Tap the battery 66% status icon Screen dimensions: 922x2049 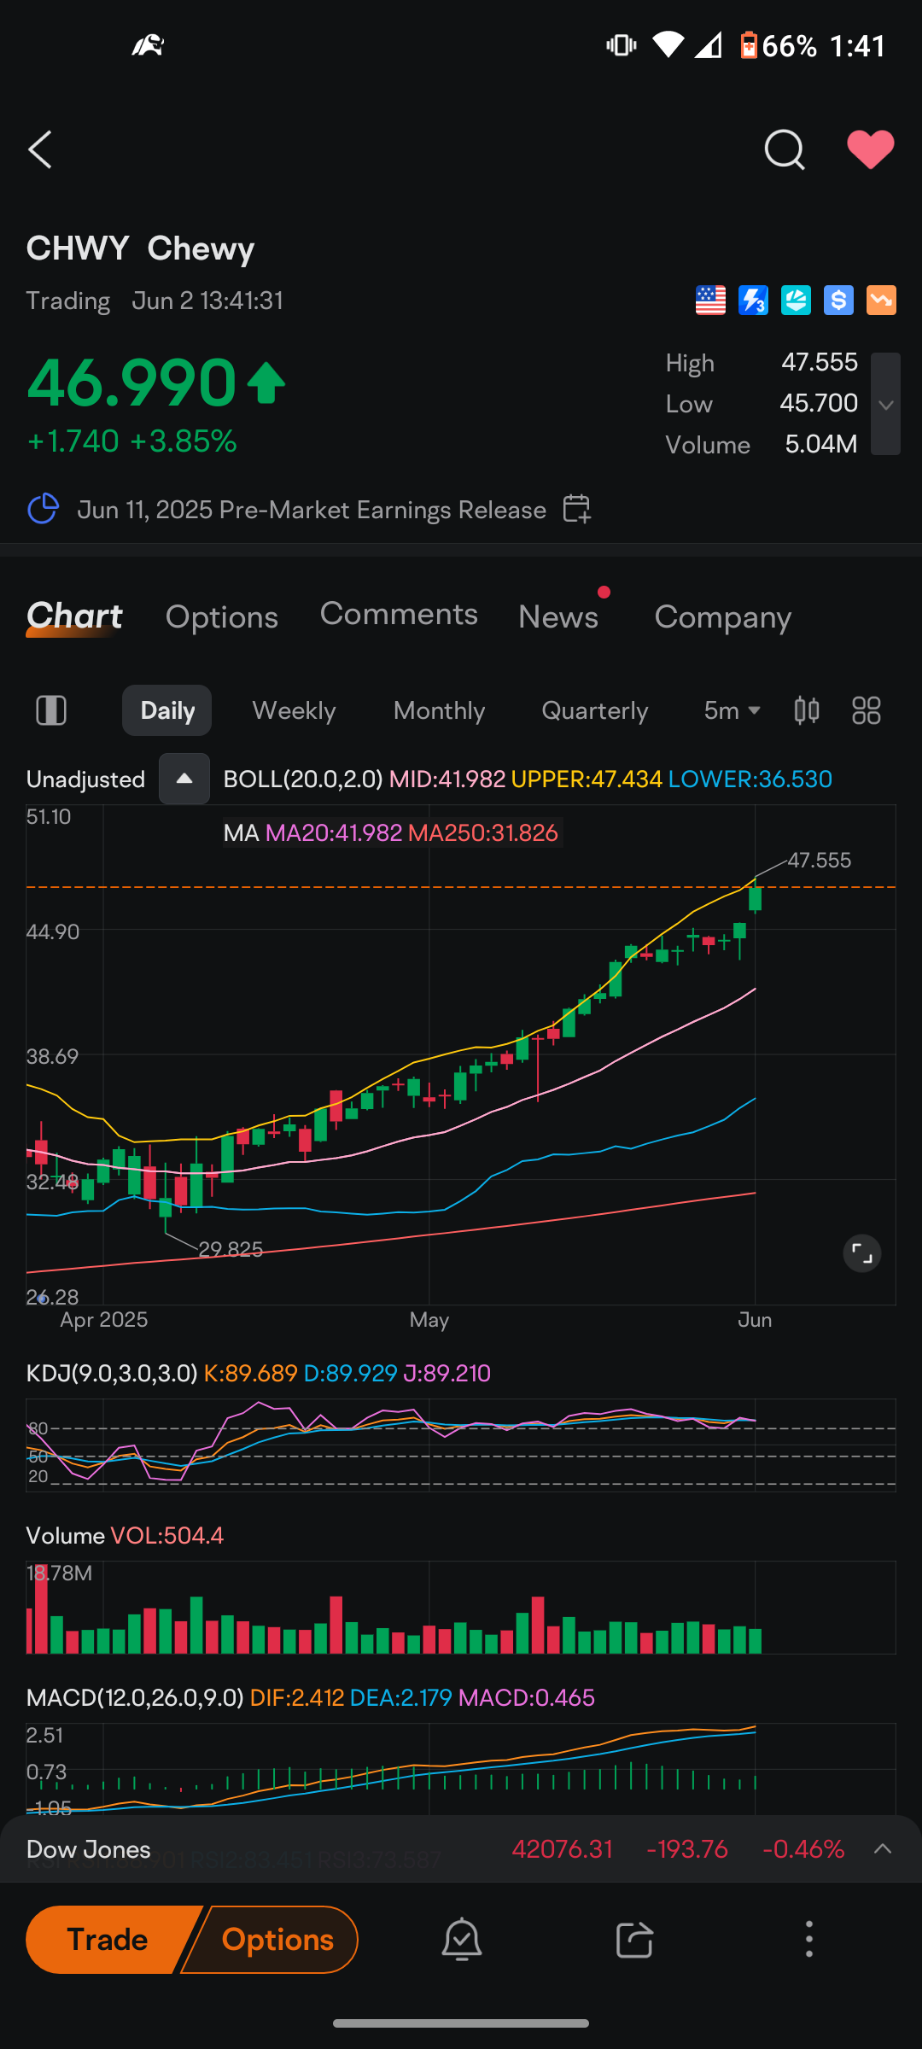(x=778, y=46)
